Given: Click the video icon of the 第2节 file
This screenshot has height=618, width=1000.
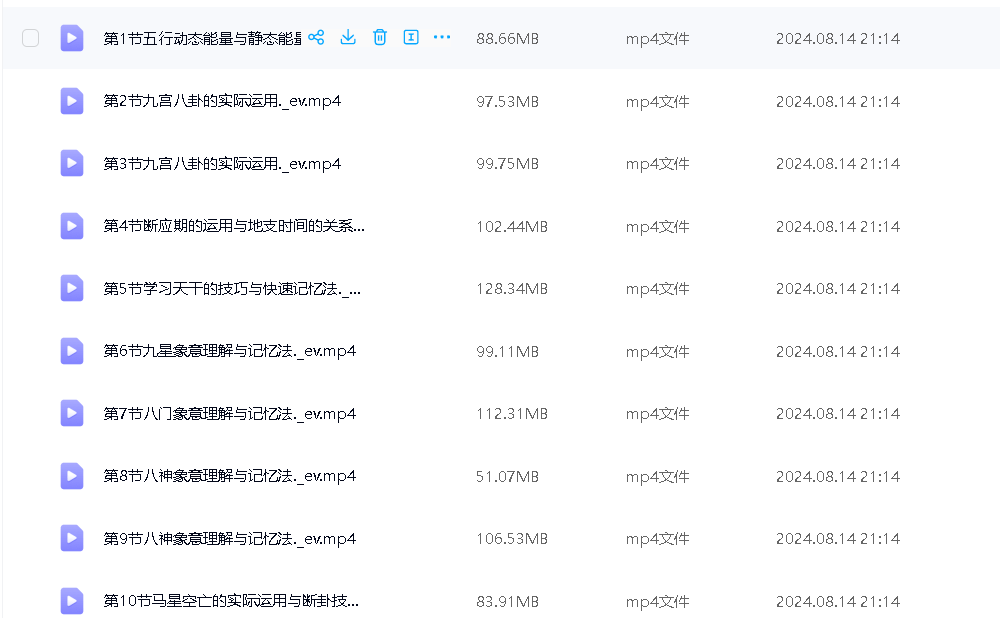Looking at the screenshot, I should pyautogui.click(x=72, y=101).
